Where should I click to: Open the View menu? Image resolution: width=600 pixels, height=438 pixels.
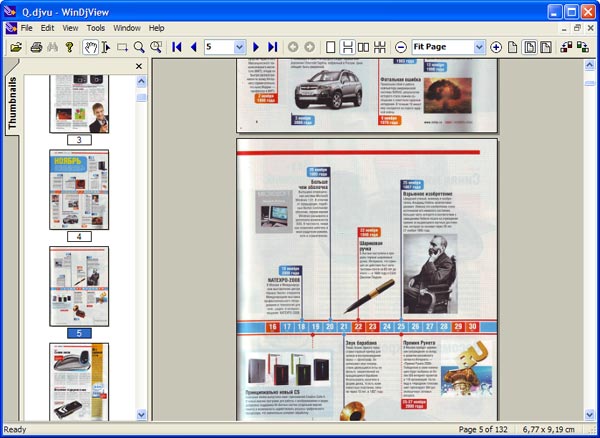(69, 28)
